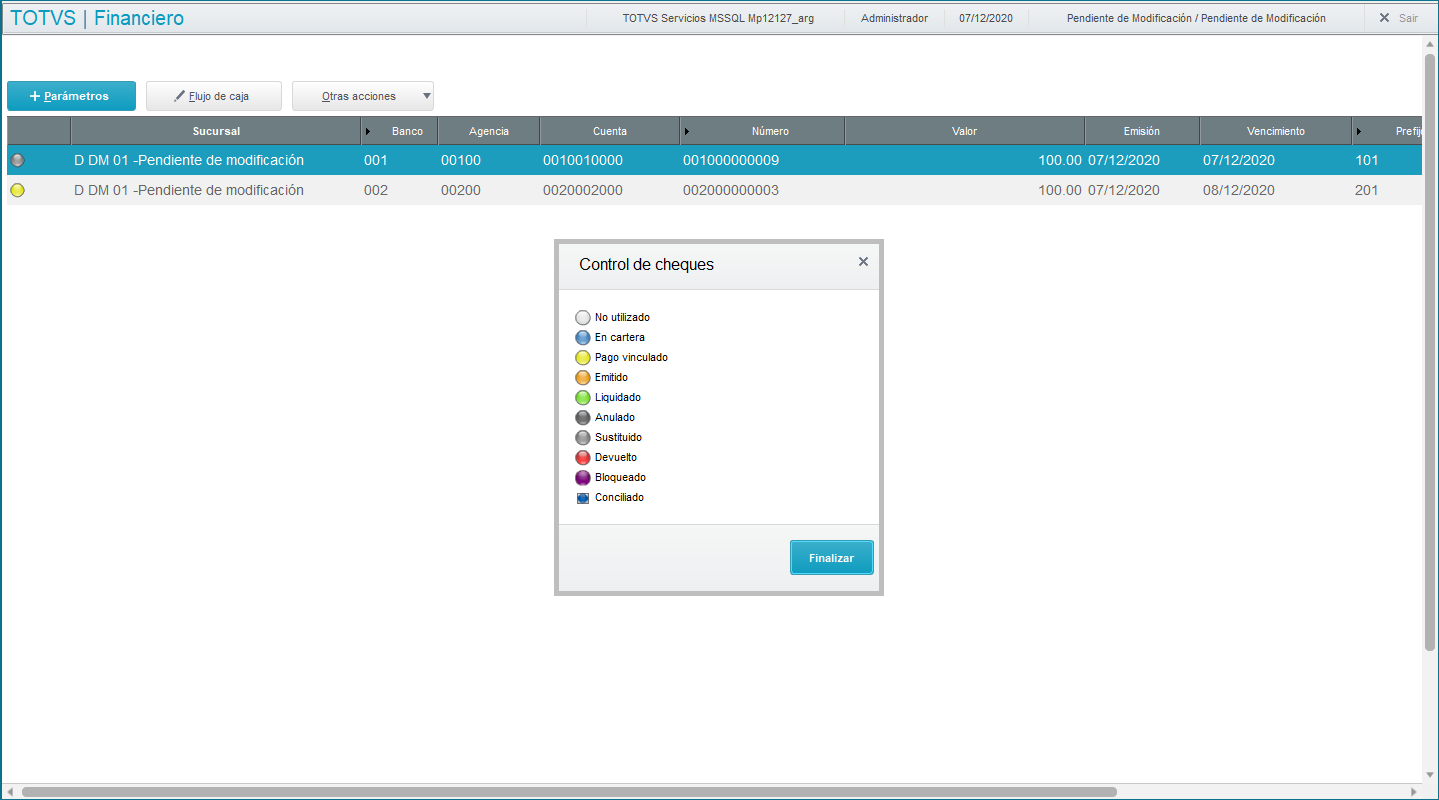Image resolution: width=1439 pixels, height=800 pixels.
Task: Close the Control de cheques dialog
Action: pyautogui.click(x=863, y=262)
